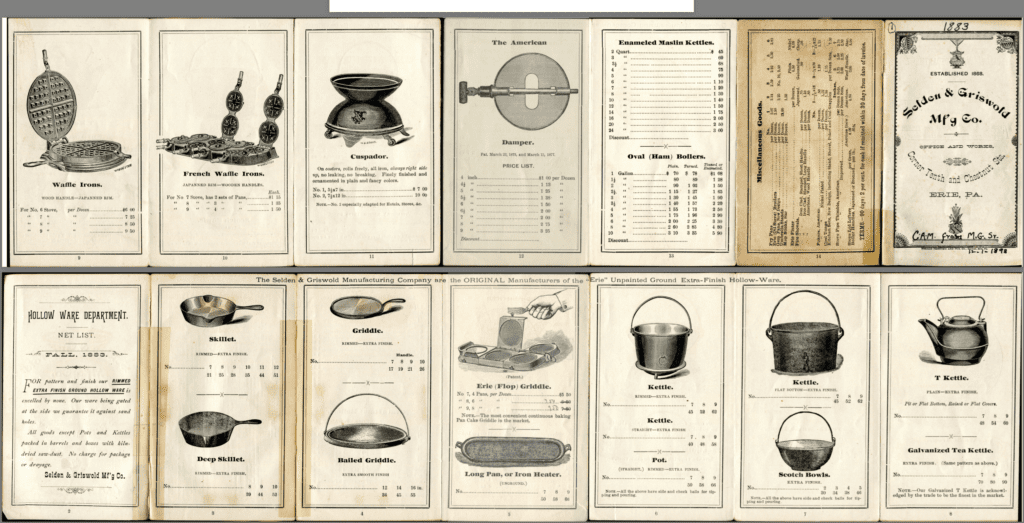The image size is (1024, 523).
Task: Click the Skillet illustration
Action: 222,311
